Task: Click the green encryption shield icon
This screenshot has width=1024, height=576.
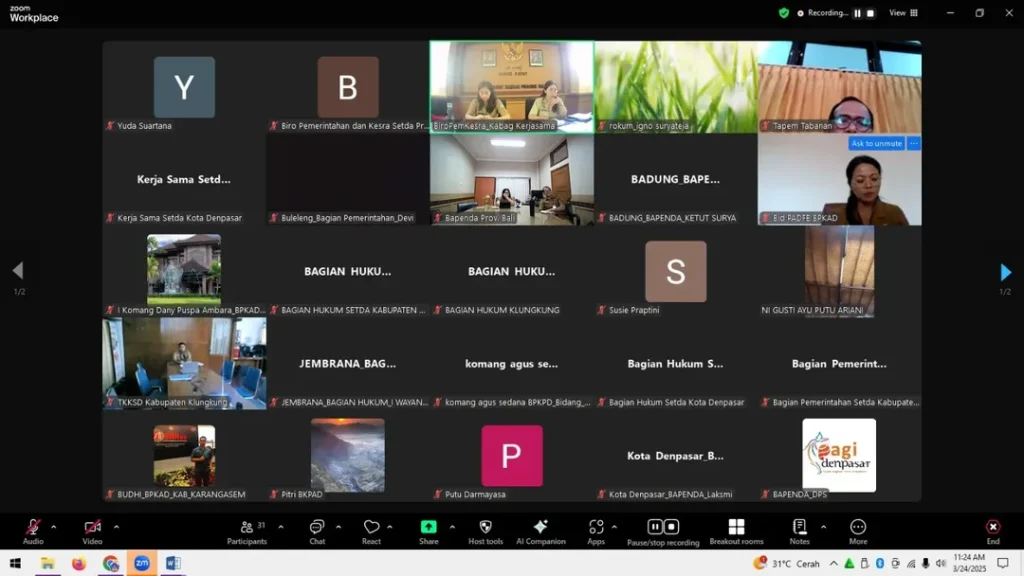Action: click(784, 13)
